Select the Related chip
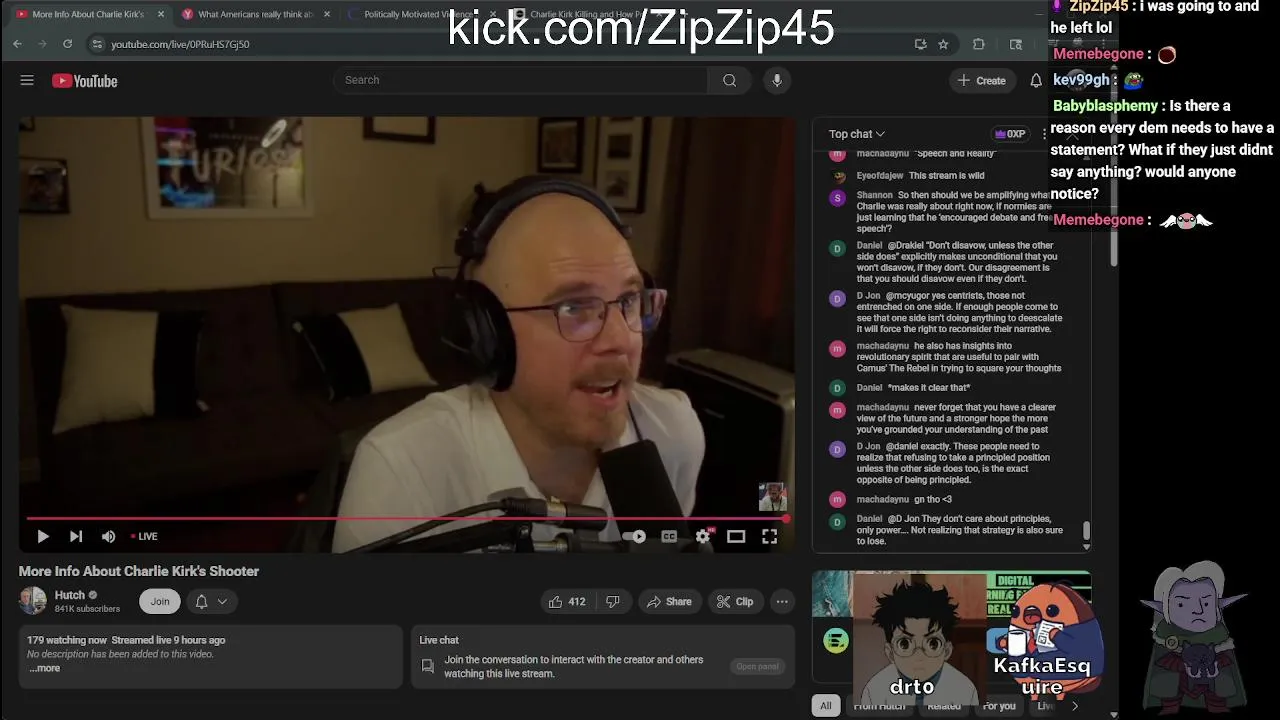 pos(943,706)
